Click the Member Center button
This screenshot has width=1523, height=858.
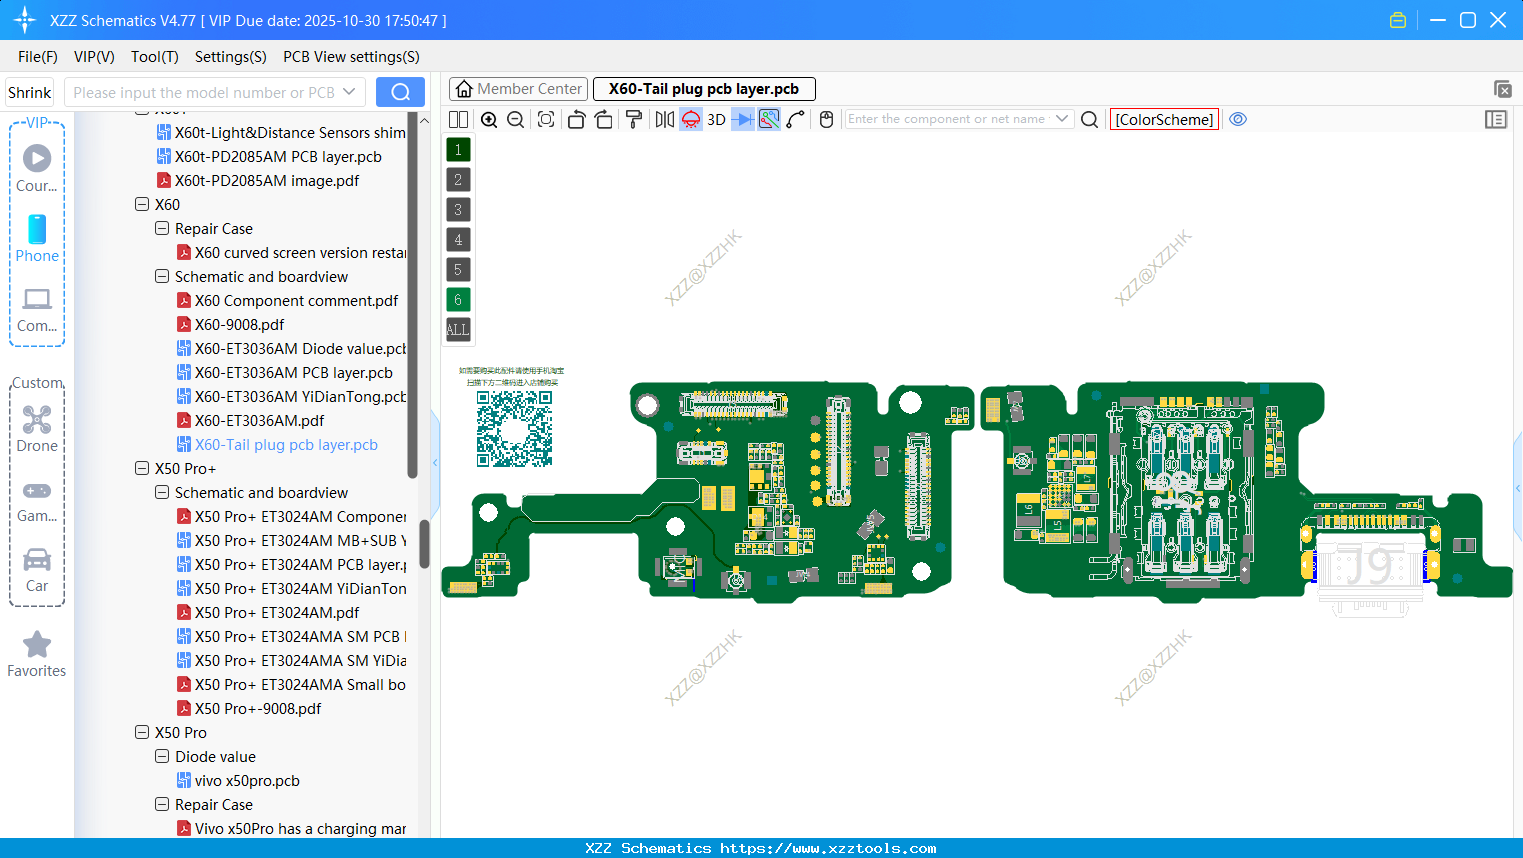pos(518,88)
